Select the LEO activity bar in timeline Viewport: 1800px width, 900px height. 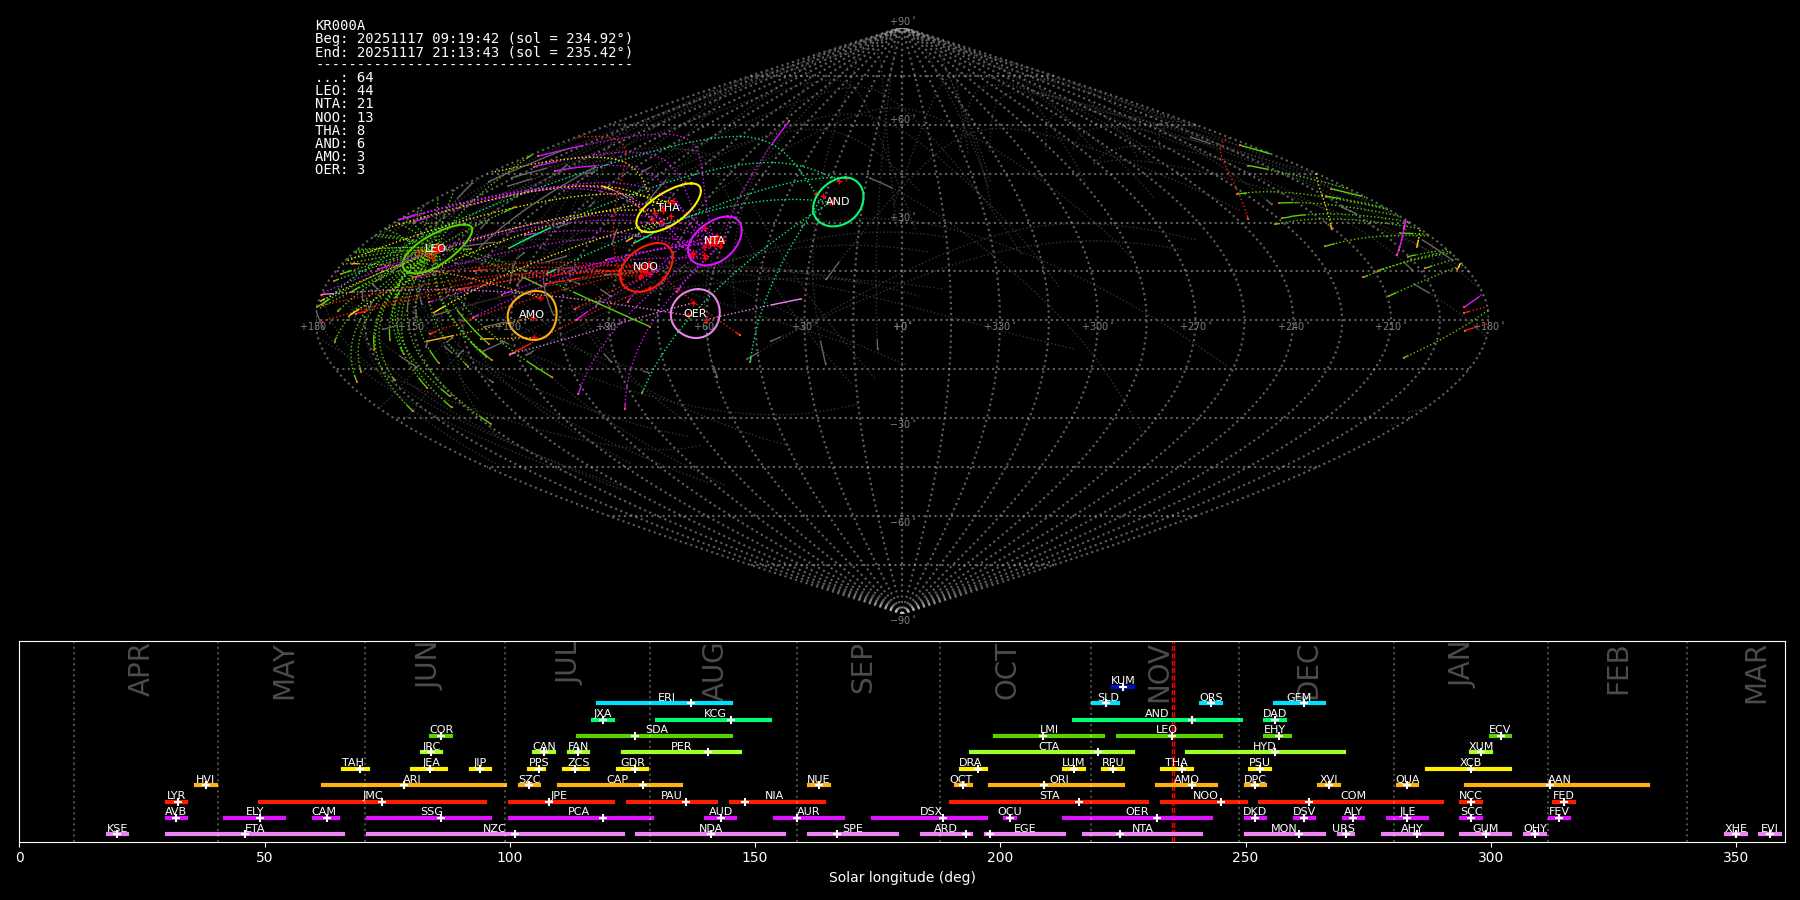(1169, 736)
